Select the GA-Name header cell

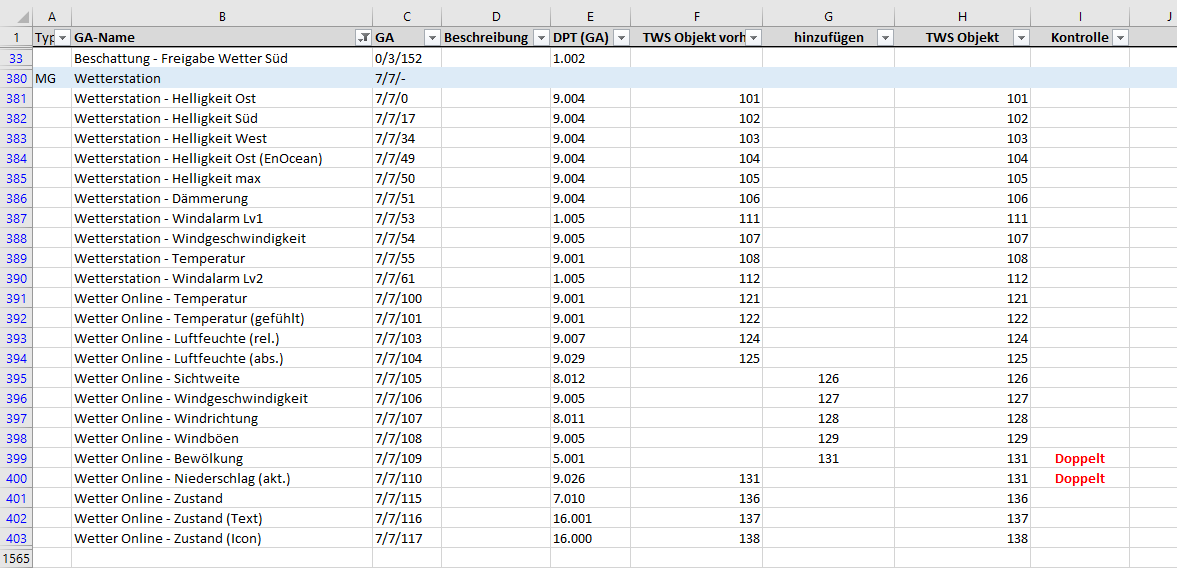coord(222,38)
